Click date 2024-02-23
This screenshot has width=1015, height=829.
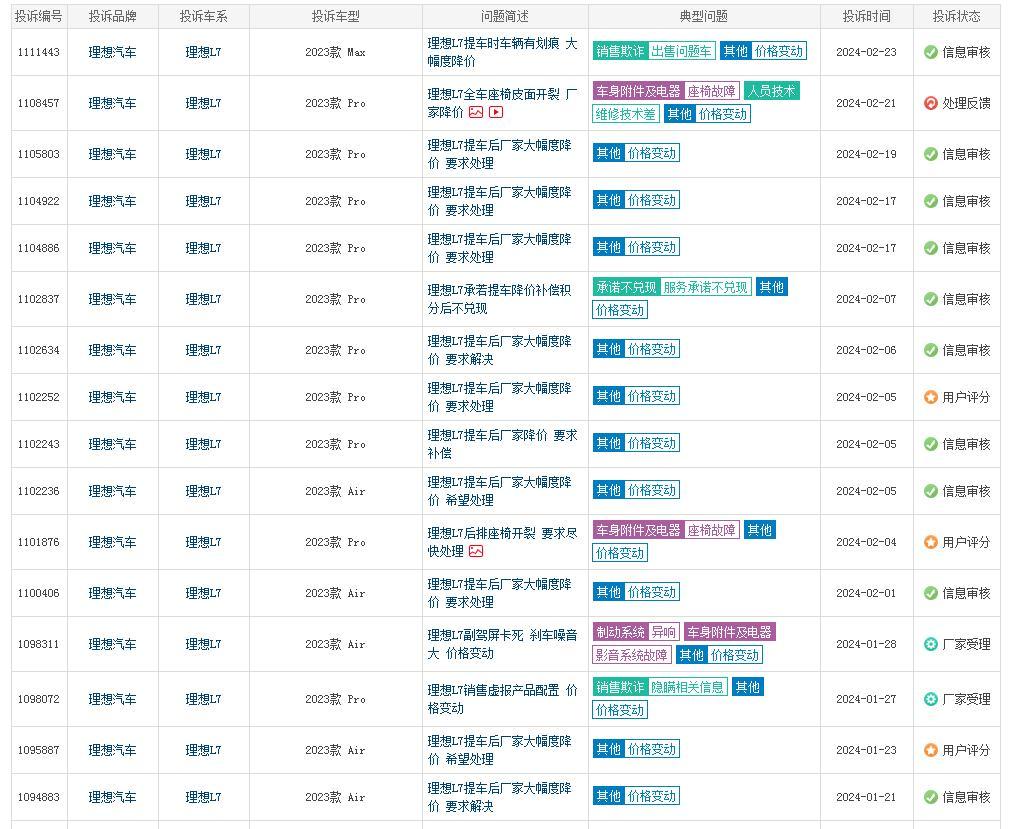(866, 52)
